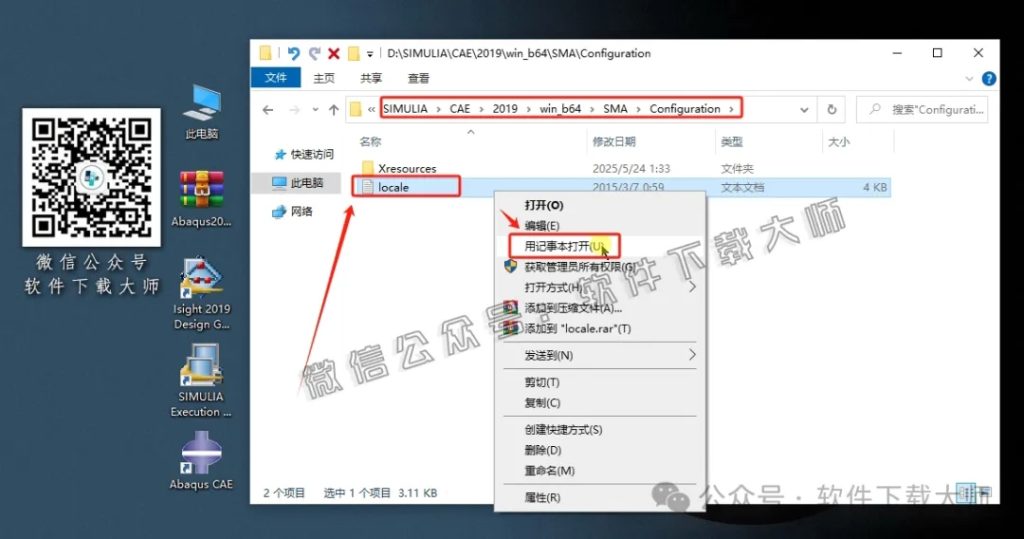This screenshot has width=1024, height=539.
Task: Open 此电脑 desktop icon
Action: tap(202, 112)
